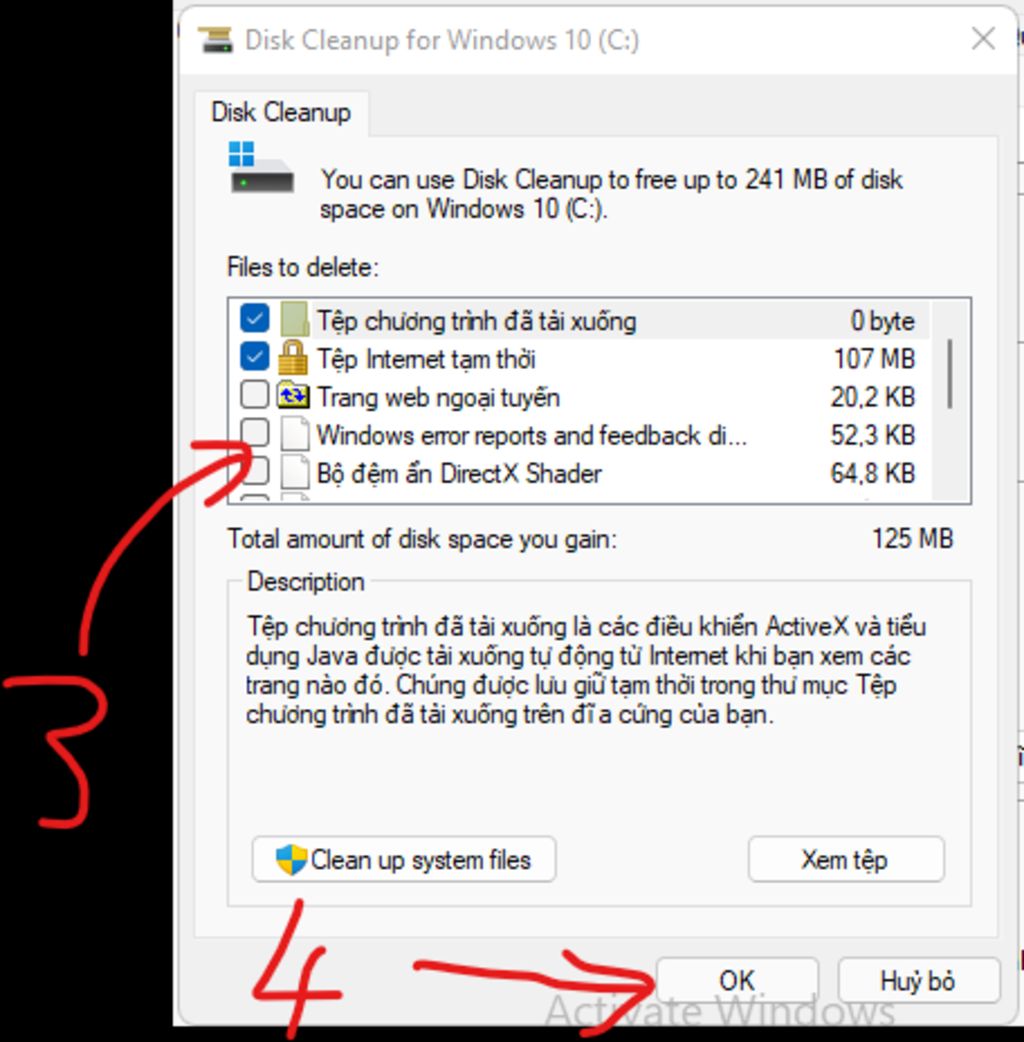
Task: Check the Trang web ngoại tuyến checkbox
Action: click(255, 395)
